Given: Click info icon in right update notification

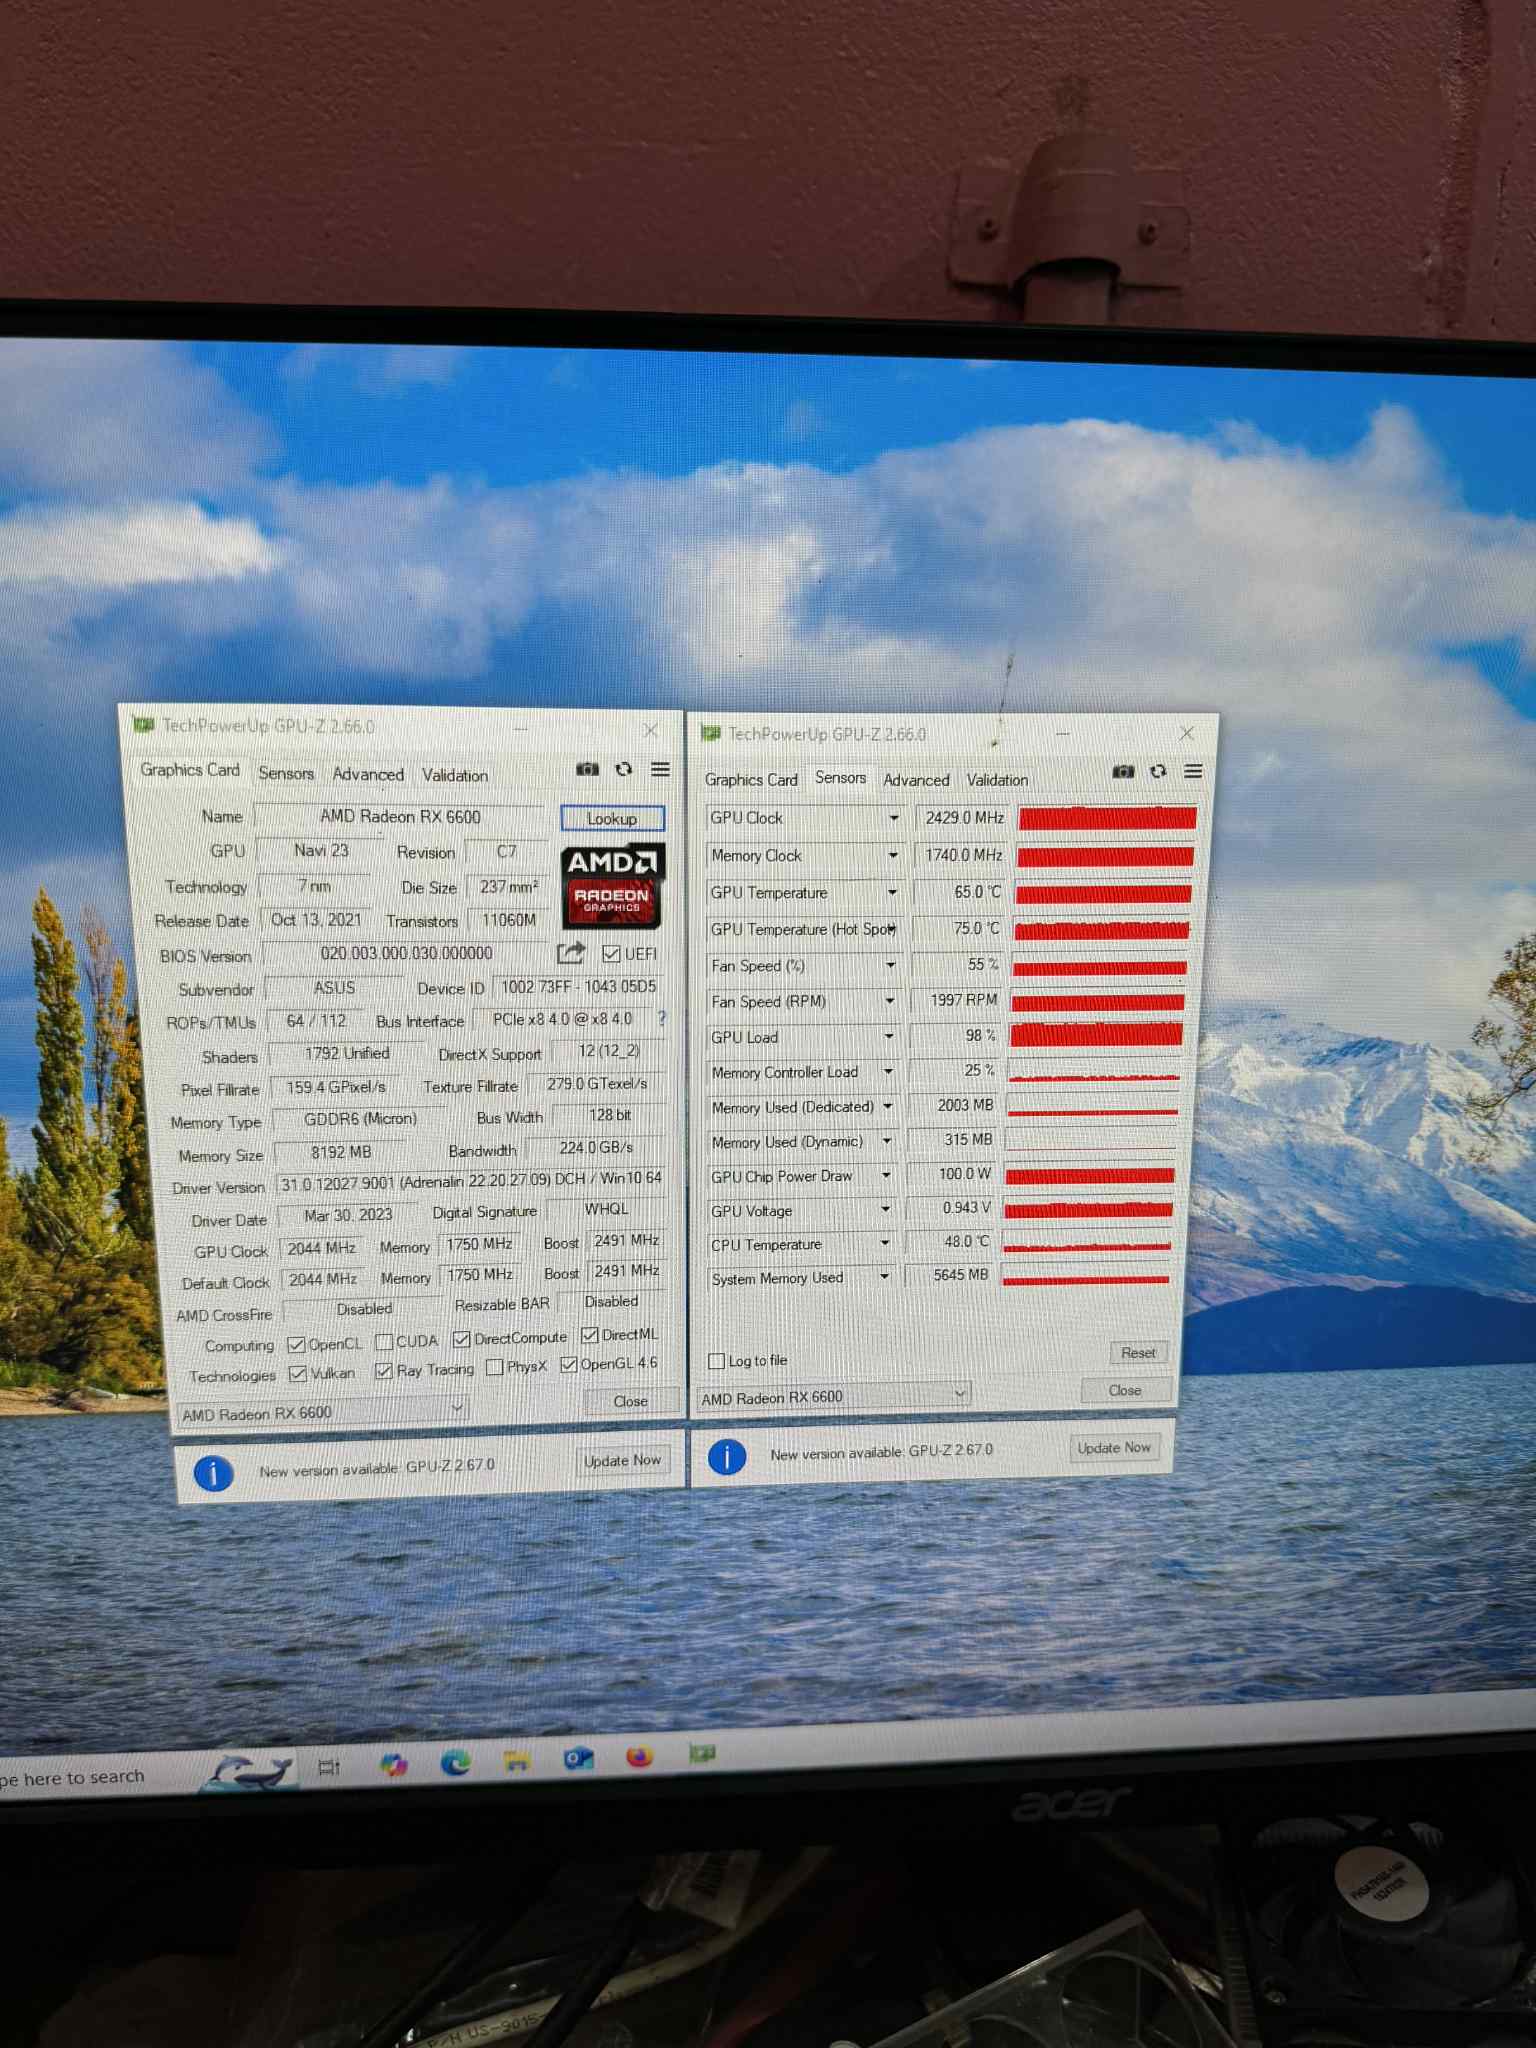Looking at the screenshot, I should 727,1456.
